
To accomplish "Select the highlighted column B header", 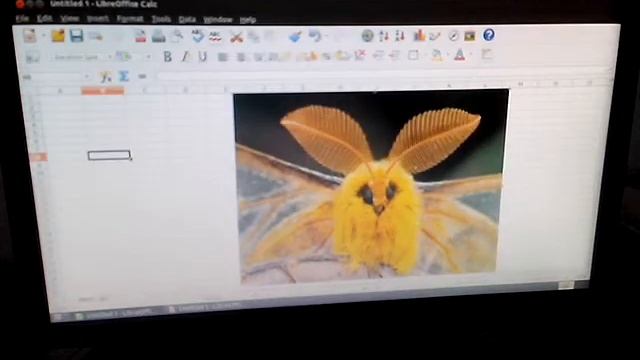I will 102,91.
